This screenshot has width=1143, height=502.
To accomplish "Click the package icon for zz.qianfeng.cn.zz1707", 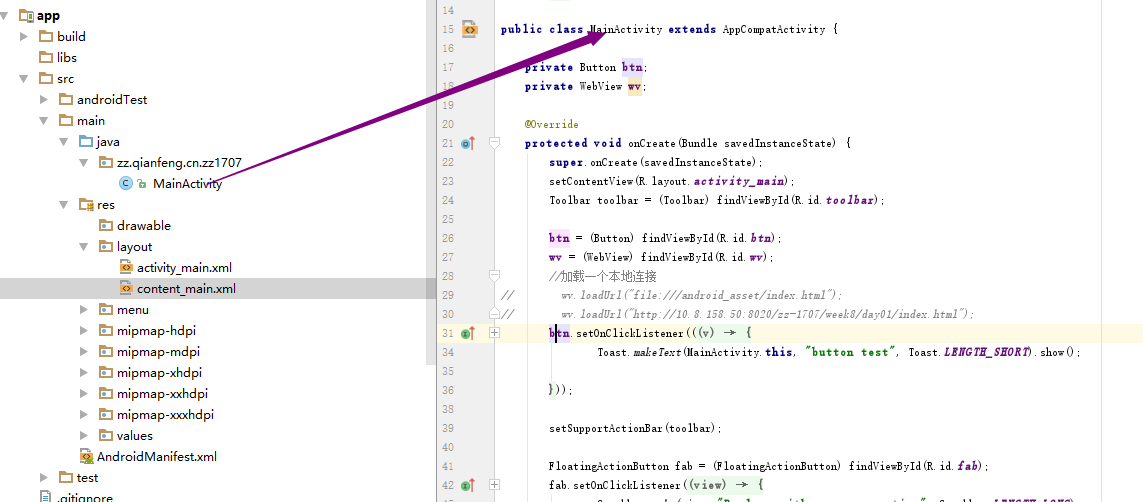I will (x=106, y=163).
